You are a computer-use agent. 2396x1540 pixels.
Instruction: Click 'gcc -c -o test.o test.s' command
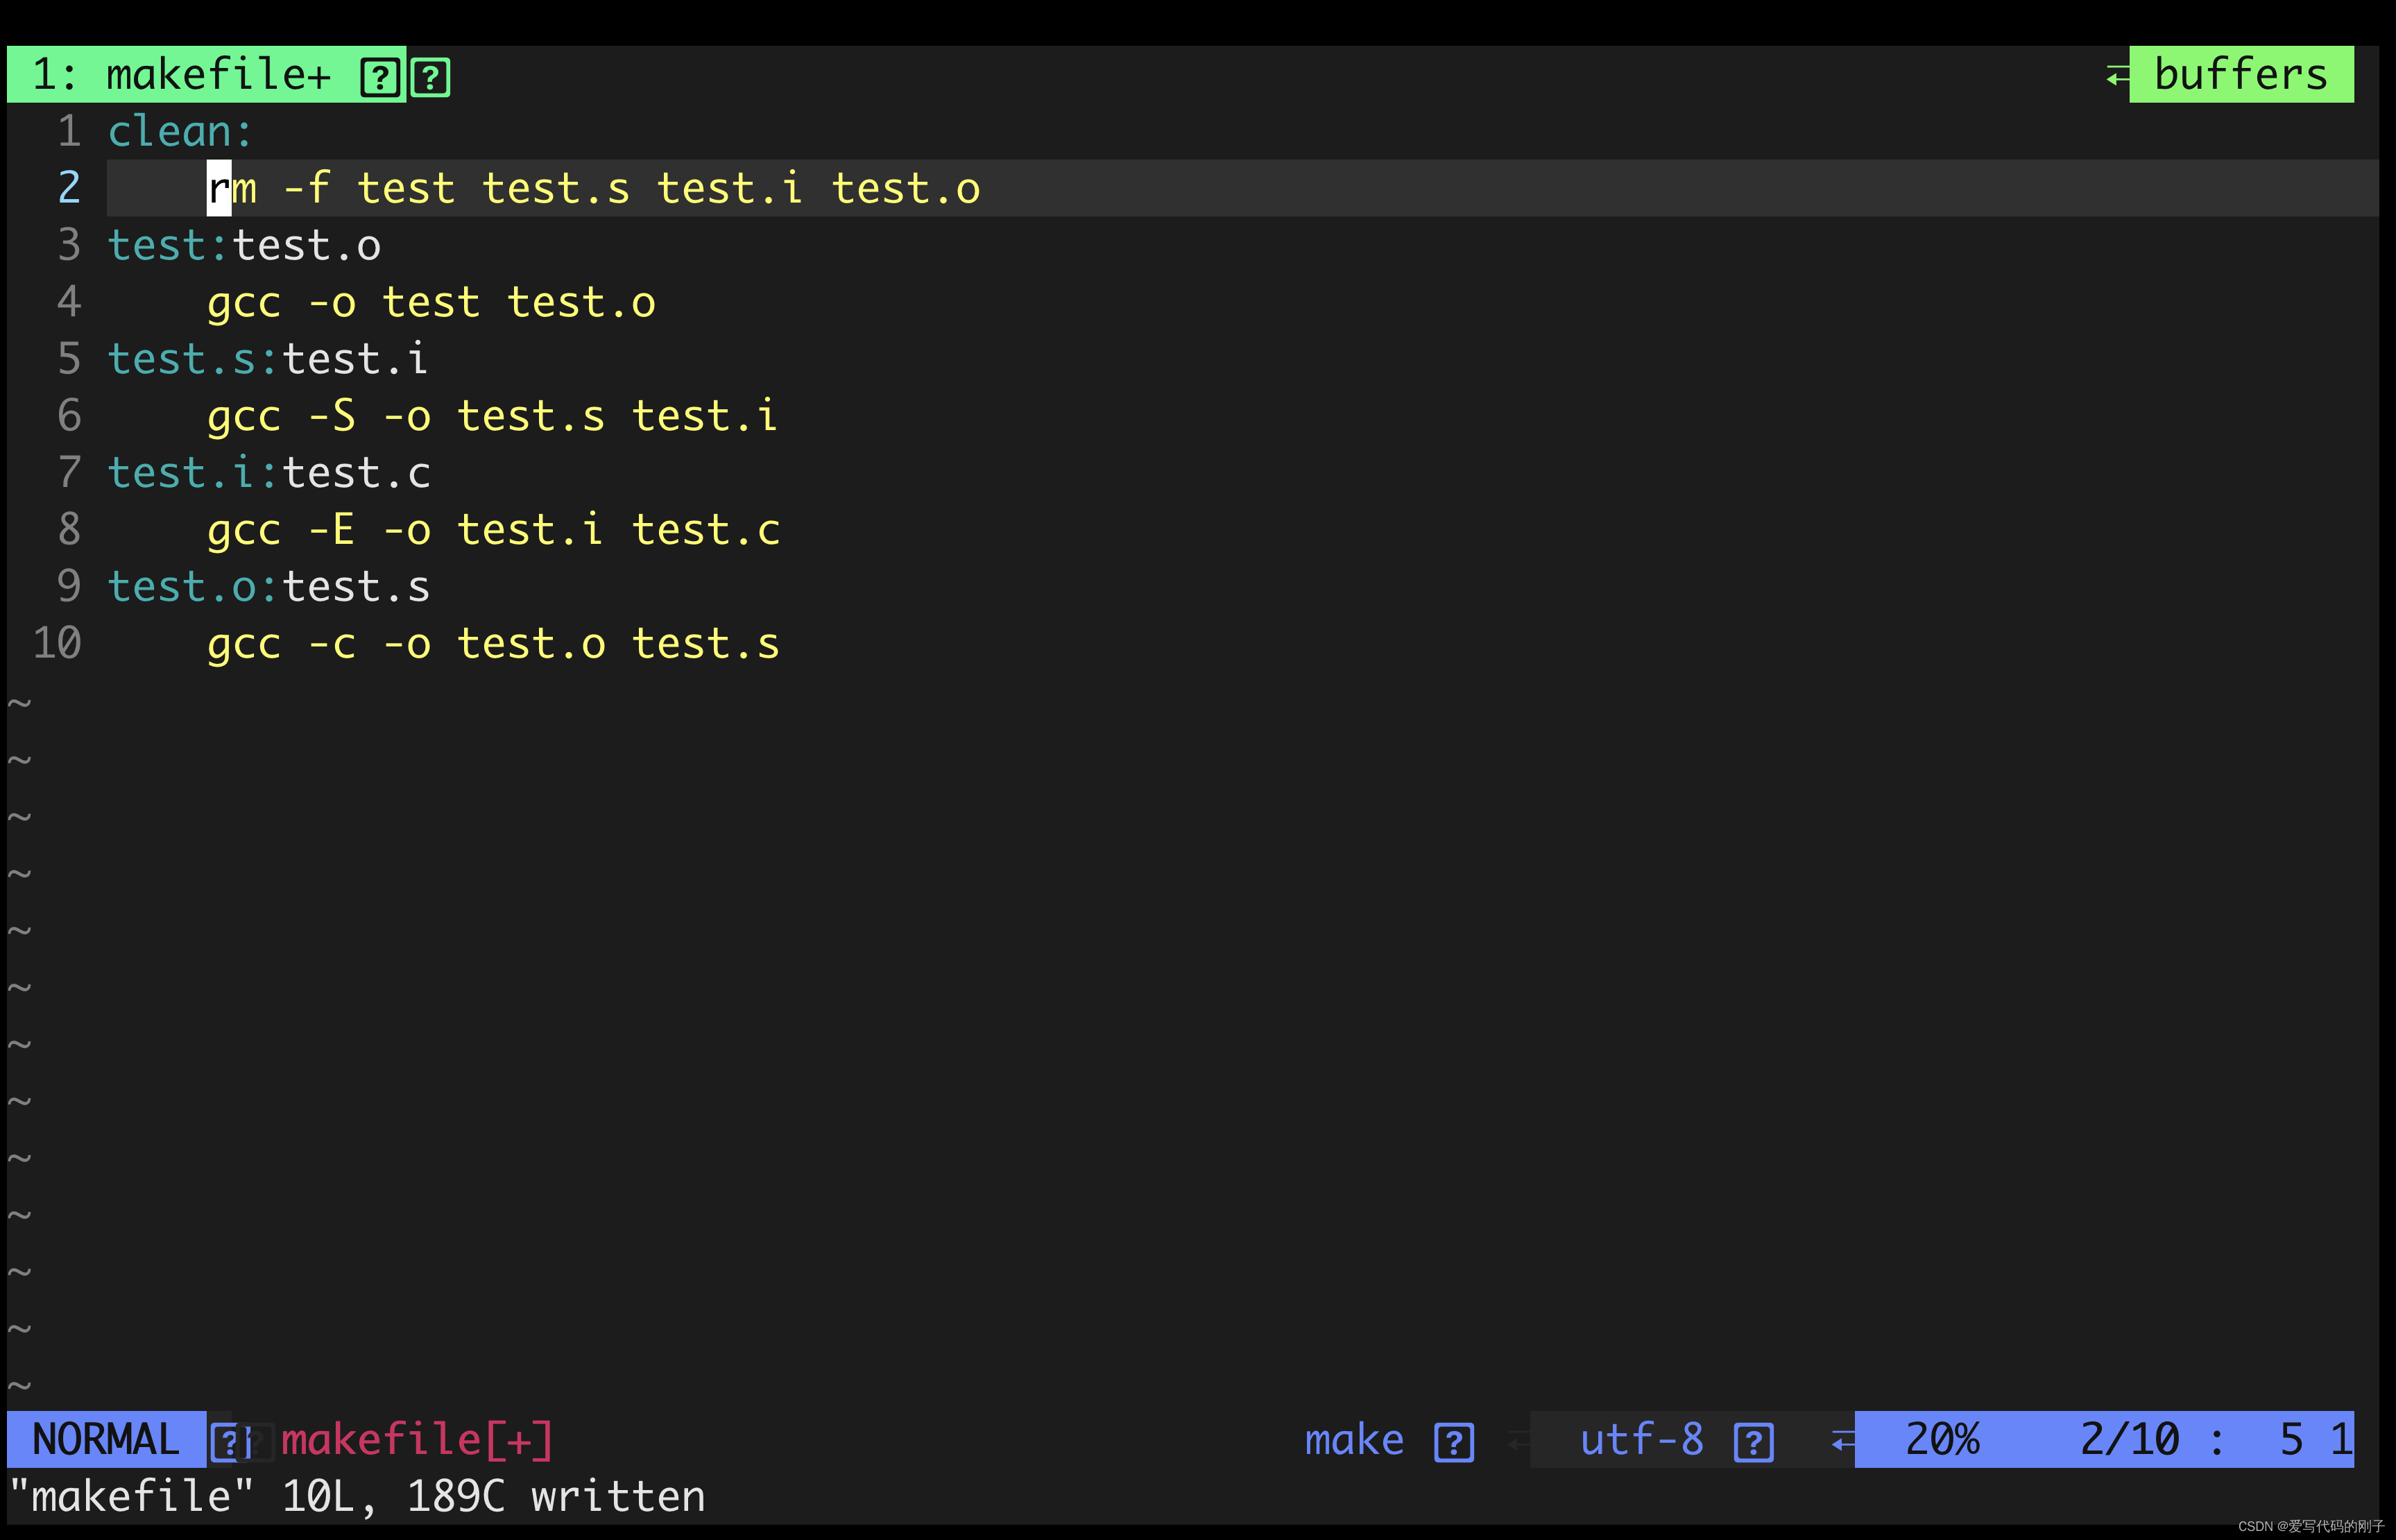click(x=493, y=644)
